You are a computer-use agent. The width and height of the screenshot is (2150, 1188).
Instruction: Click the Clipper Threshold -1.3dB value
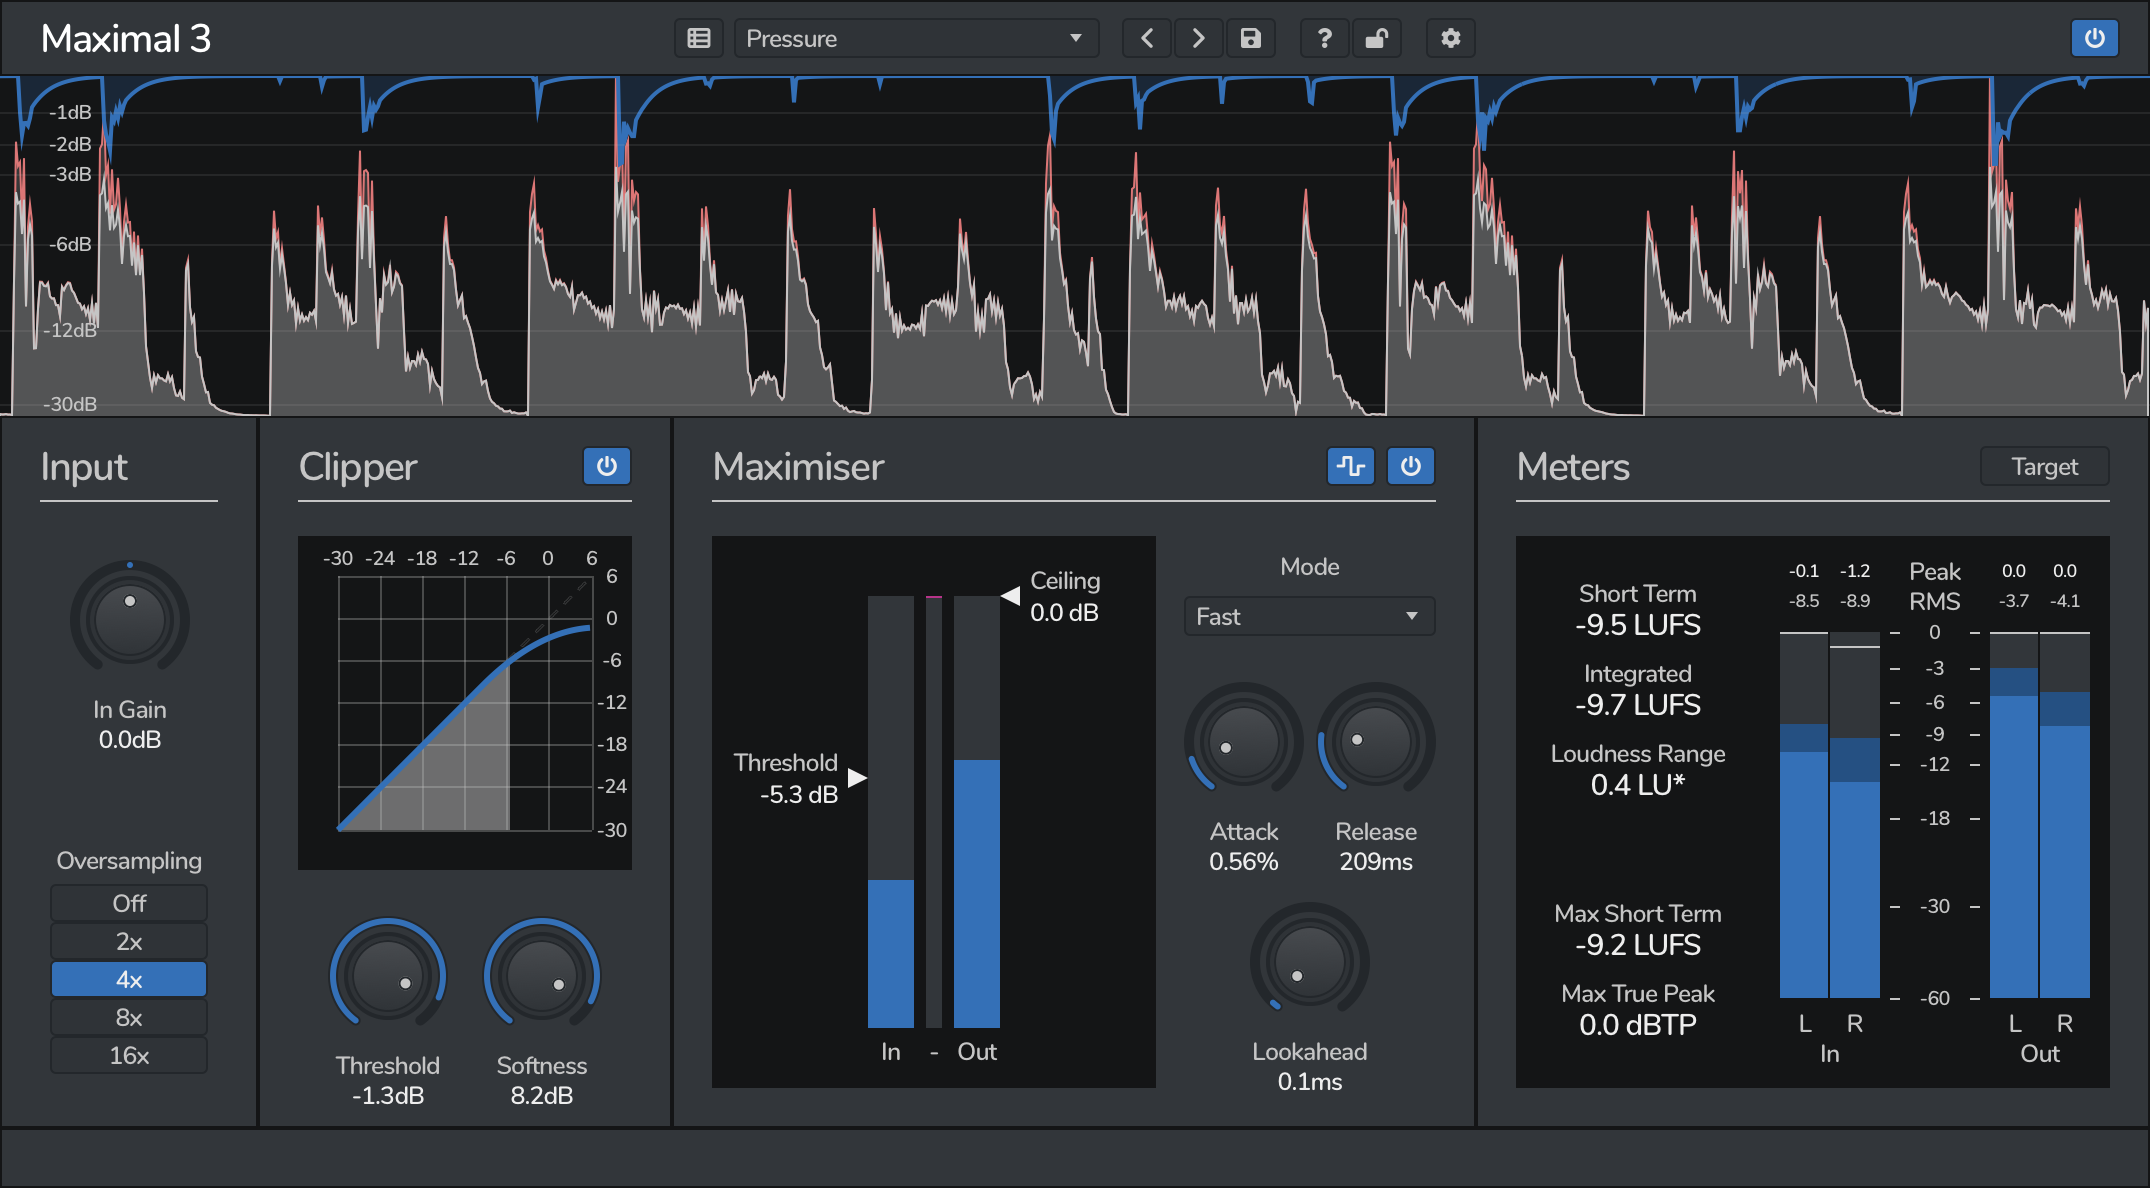[388, 1096]
